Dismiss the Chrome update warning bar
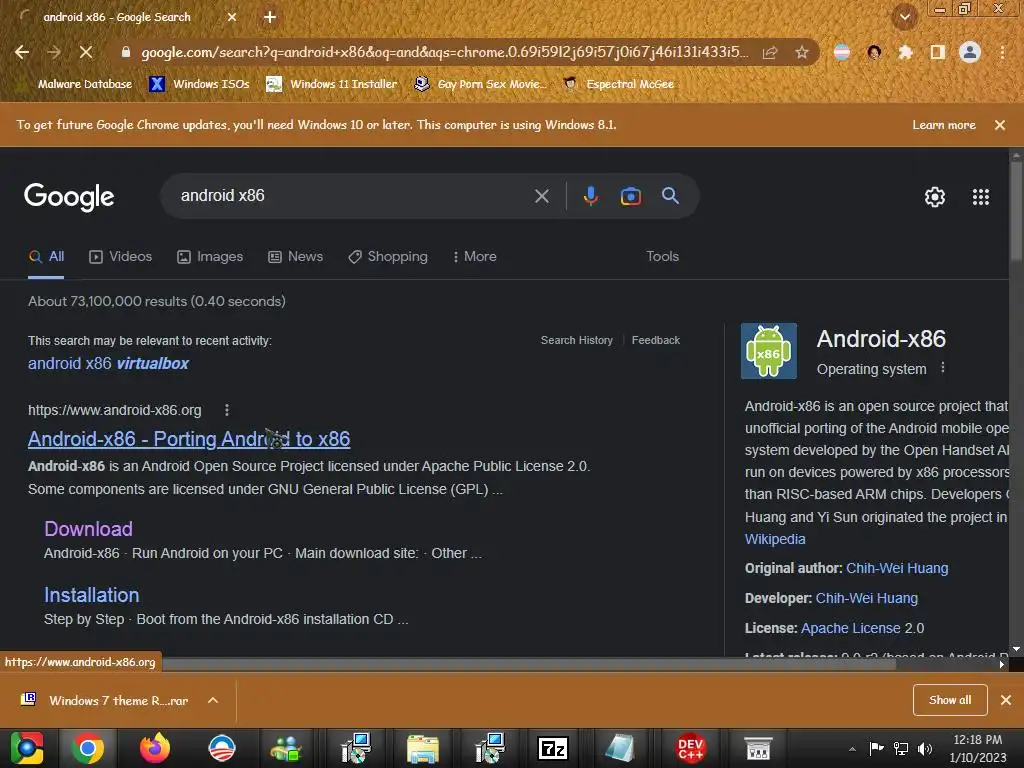 point(1000,125)
